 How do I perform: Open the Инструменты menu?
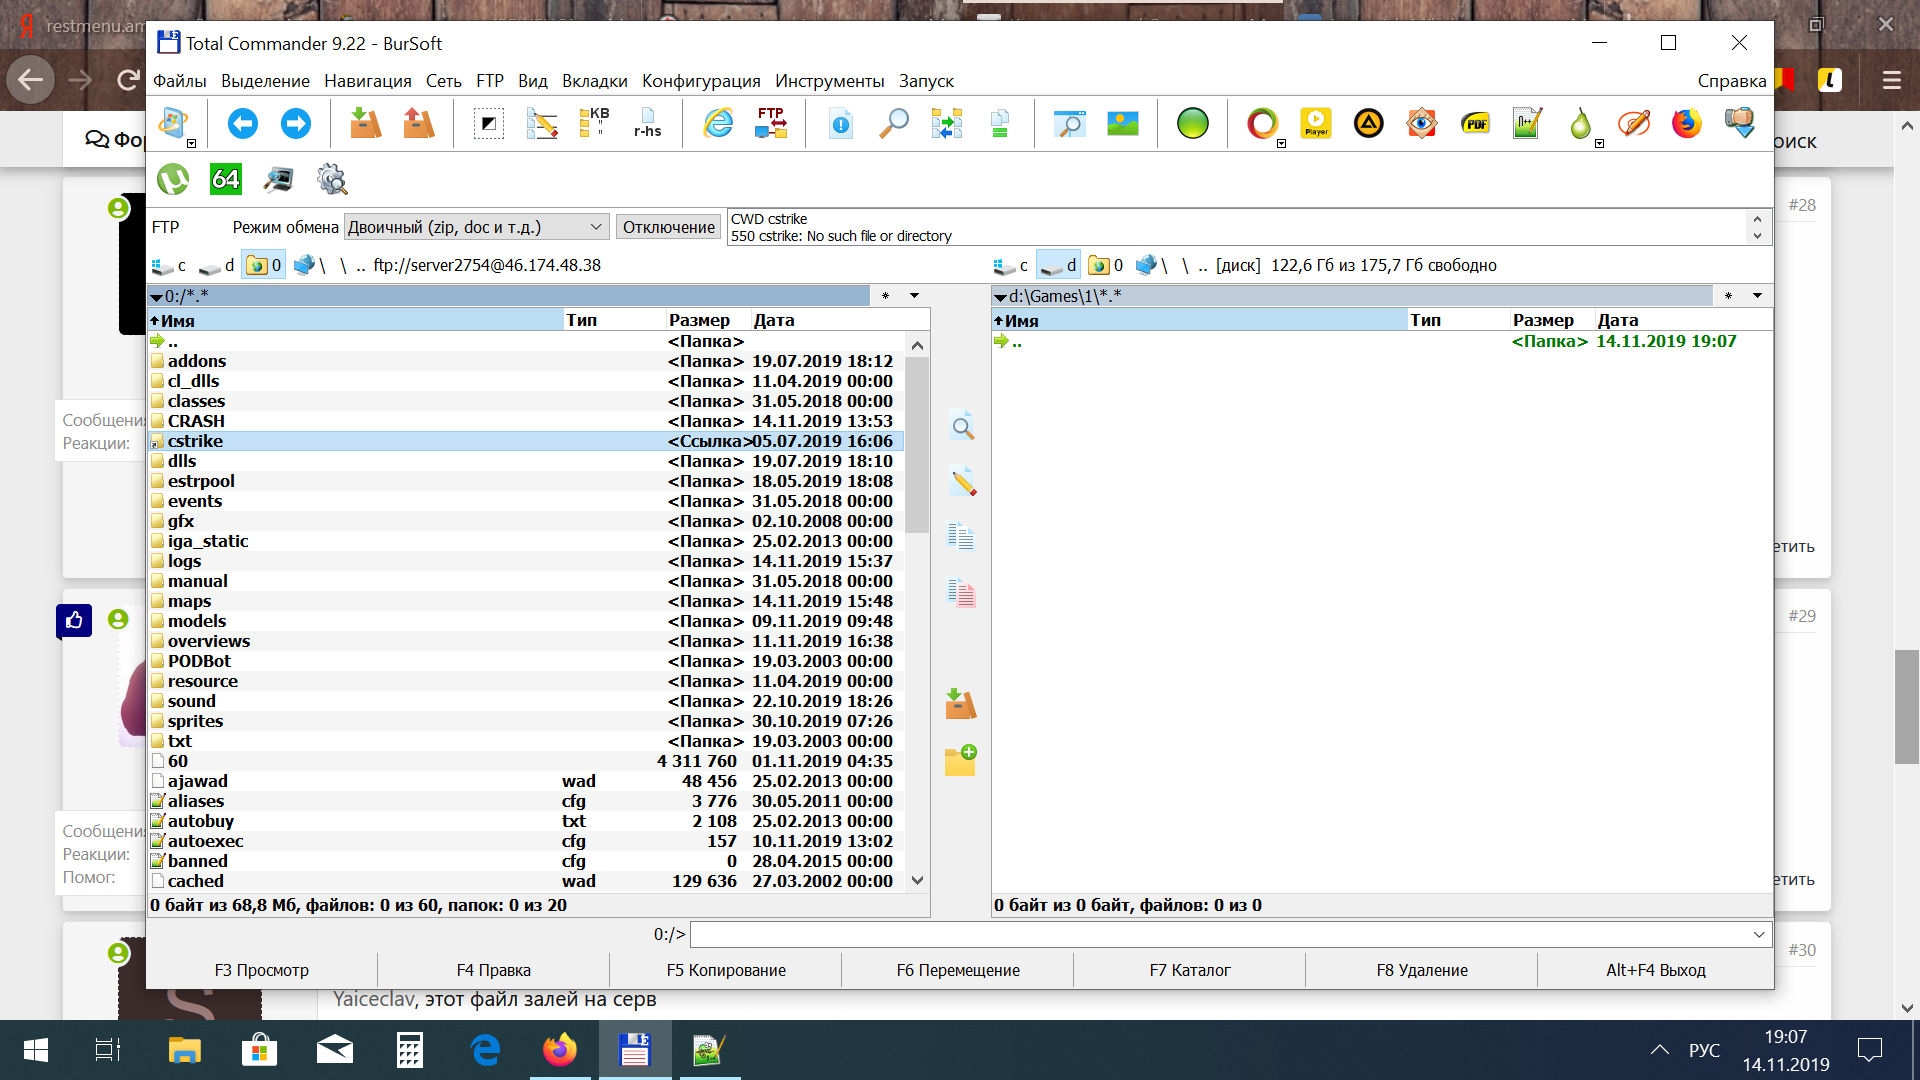coord(829,81)
